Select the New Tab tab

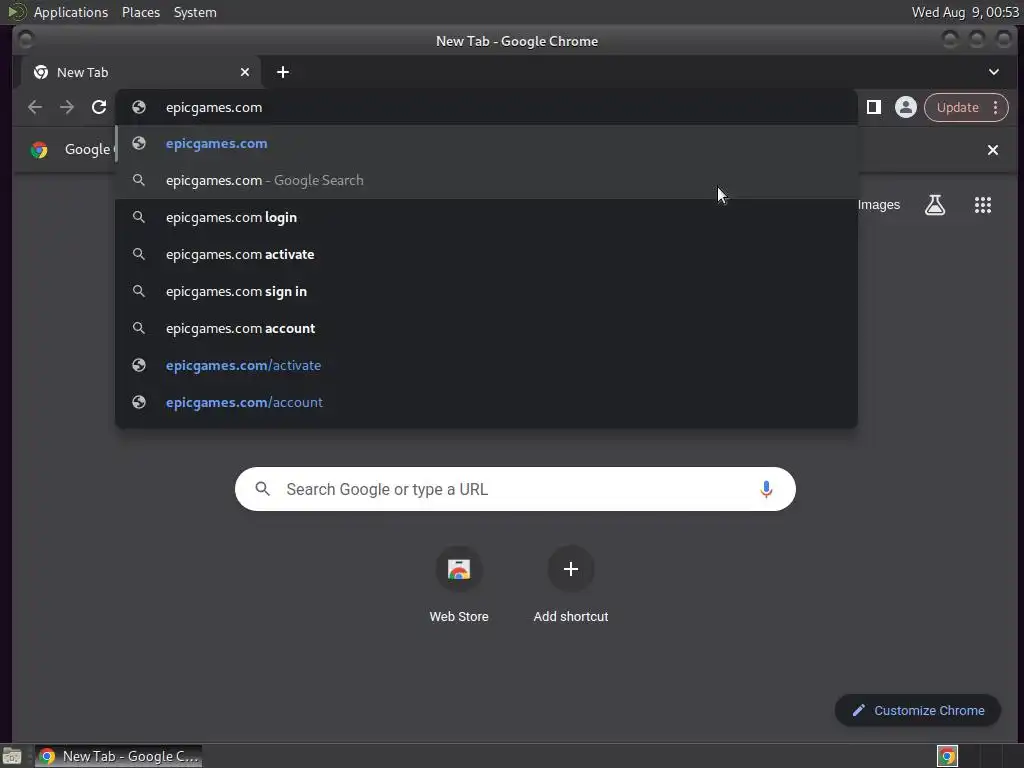pos(142,72)
